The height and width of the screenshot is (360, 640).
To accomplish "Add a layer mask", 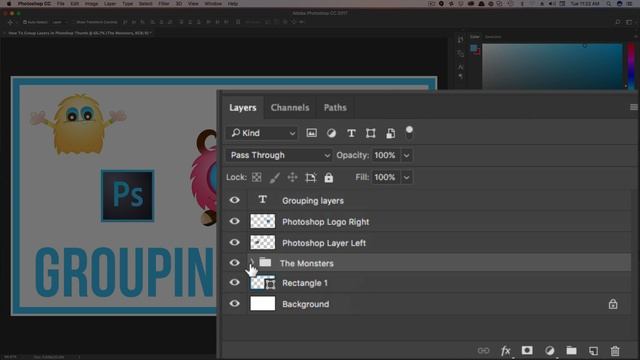I will click(527, 350).
